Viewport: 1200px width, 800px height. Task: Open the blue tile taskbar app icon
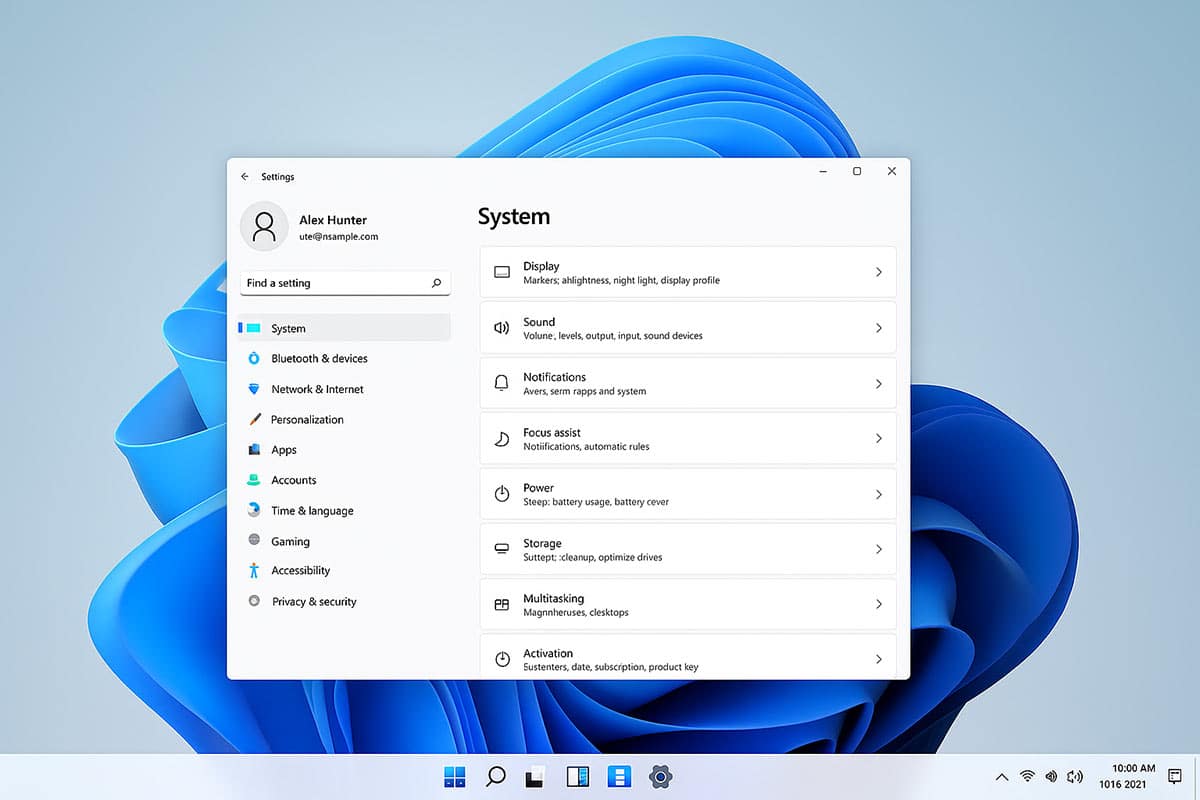click(619, 777)
